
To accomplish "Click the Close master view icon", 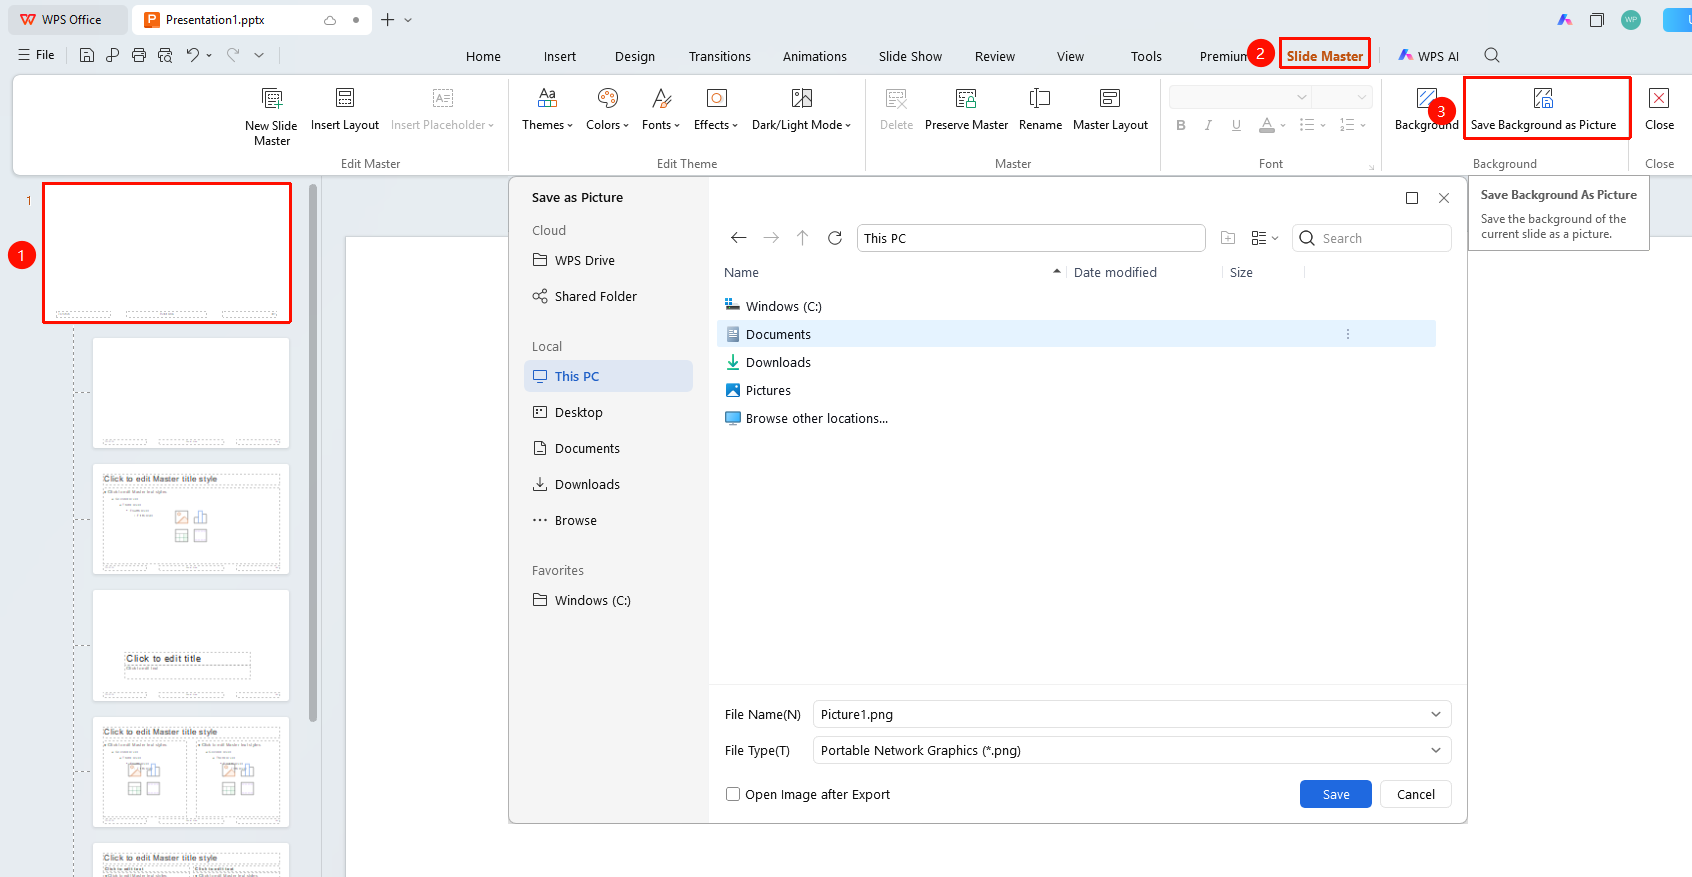I will [1659, 98].
